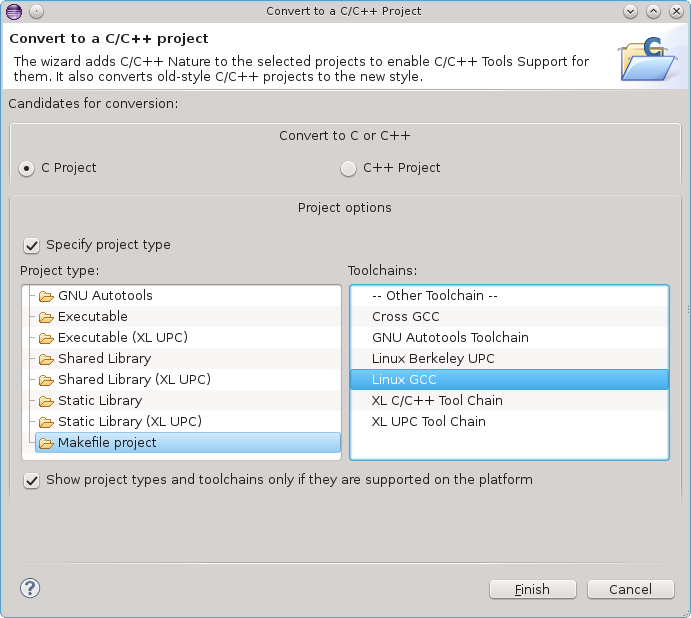Select Static Library (XL UPC) project type
The height and width of the screenshot is (618, 691).
pyautogui.click(x=130, y=421)
